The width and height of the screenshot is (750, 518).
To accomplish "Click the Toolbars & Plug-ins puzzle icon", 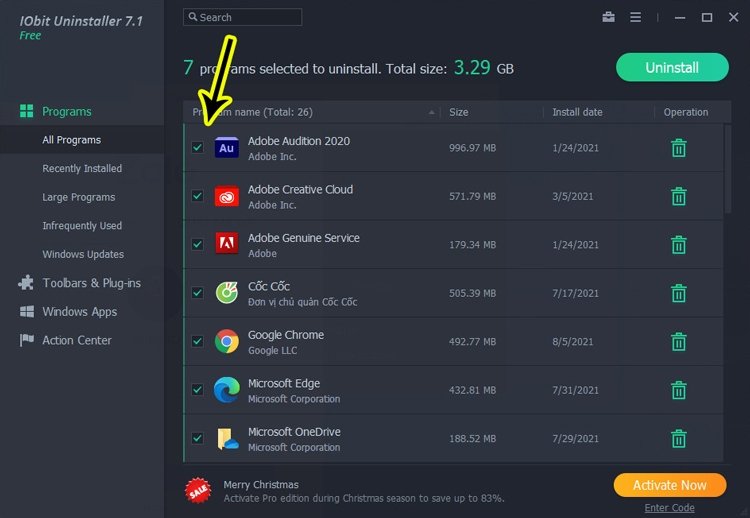I will click(x=26, y=283).
